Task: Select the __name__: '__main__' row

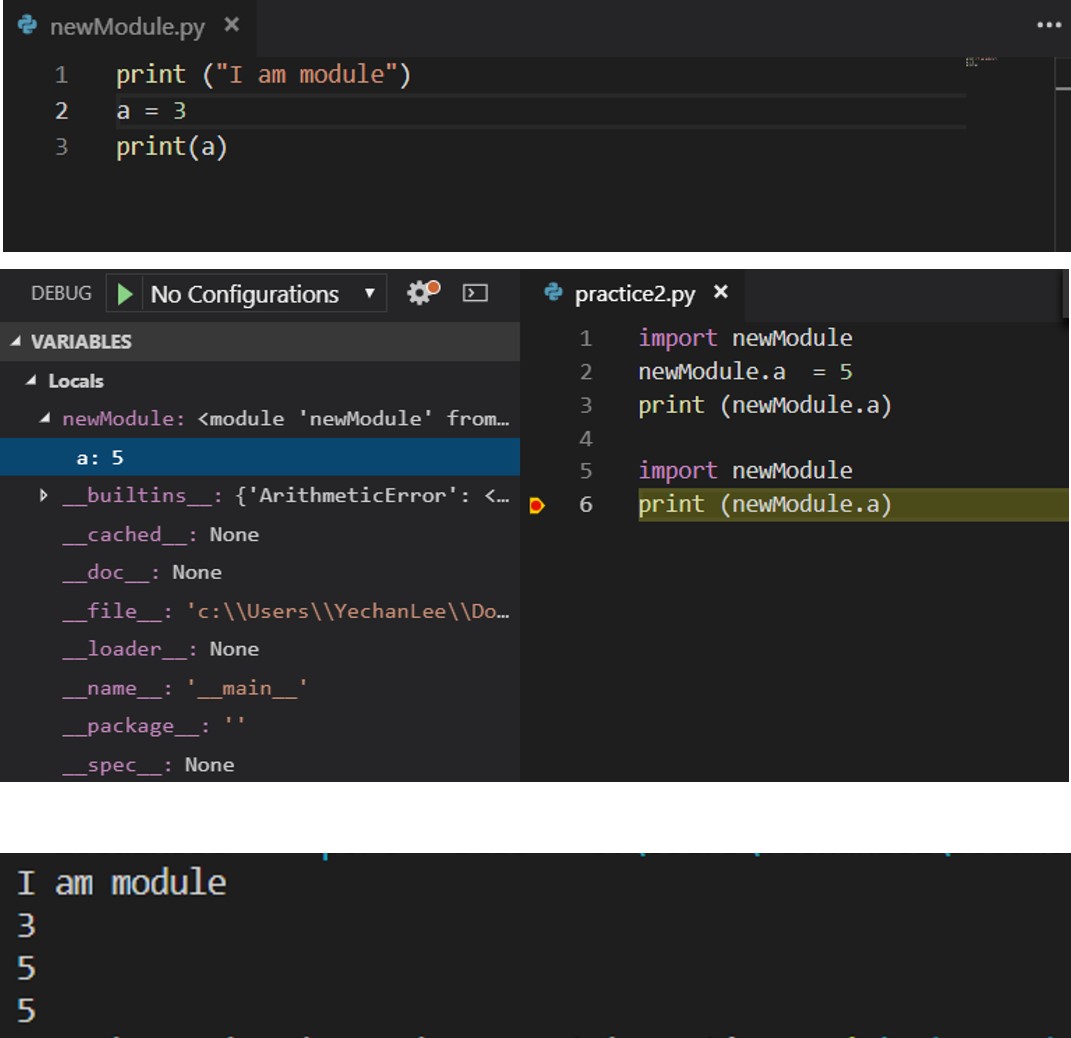Action: click(x=260, y=688)
